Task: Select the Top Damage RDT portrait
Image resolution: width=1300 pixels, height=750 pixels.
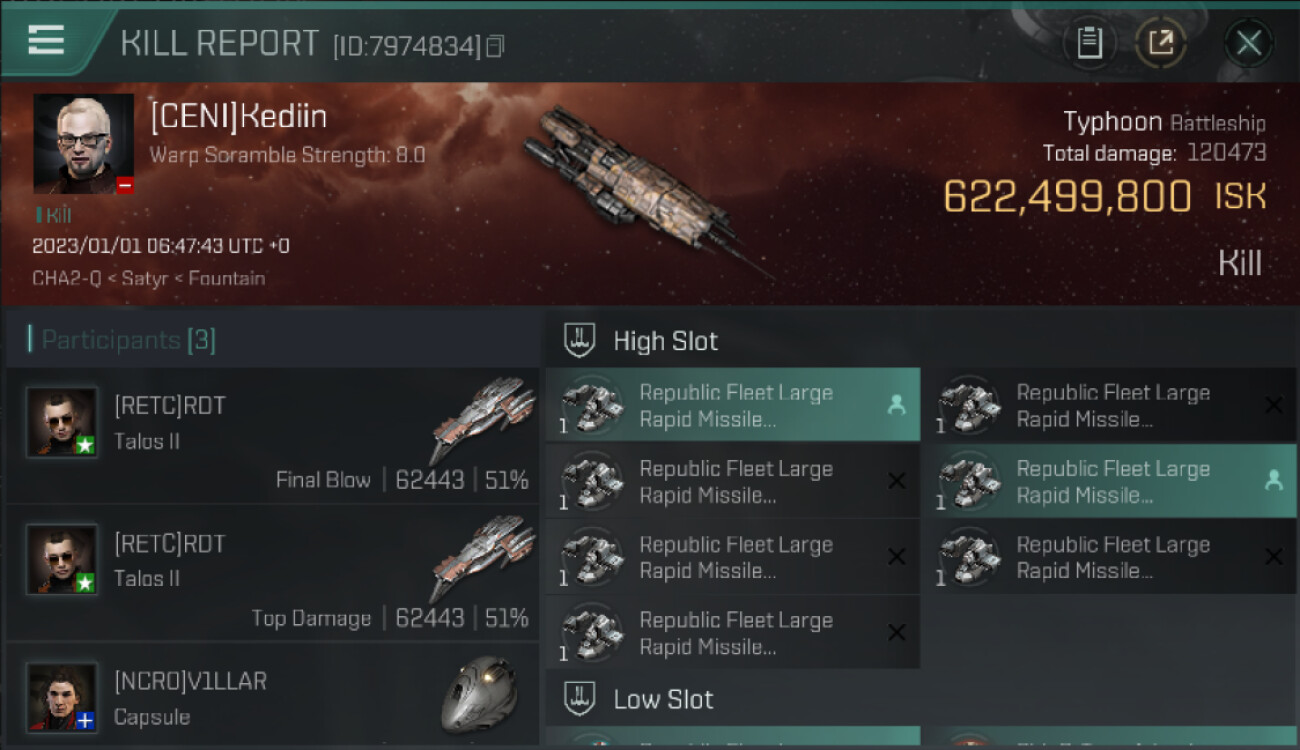Action: click(x=62, y=560)
